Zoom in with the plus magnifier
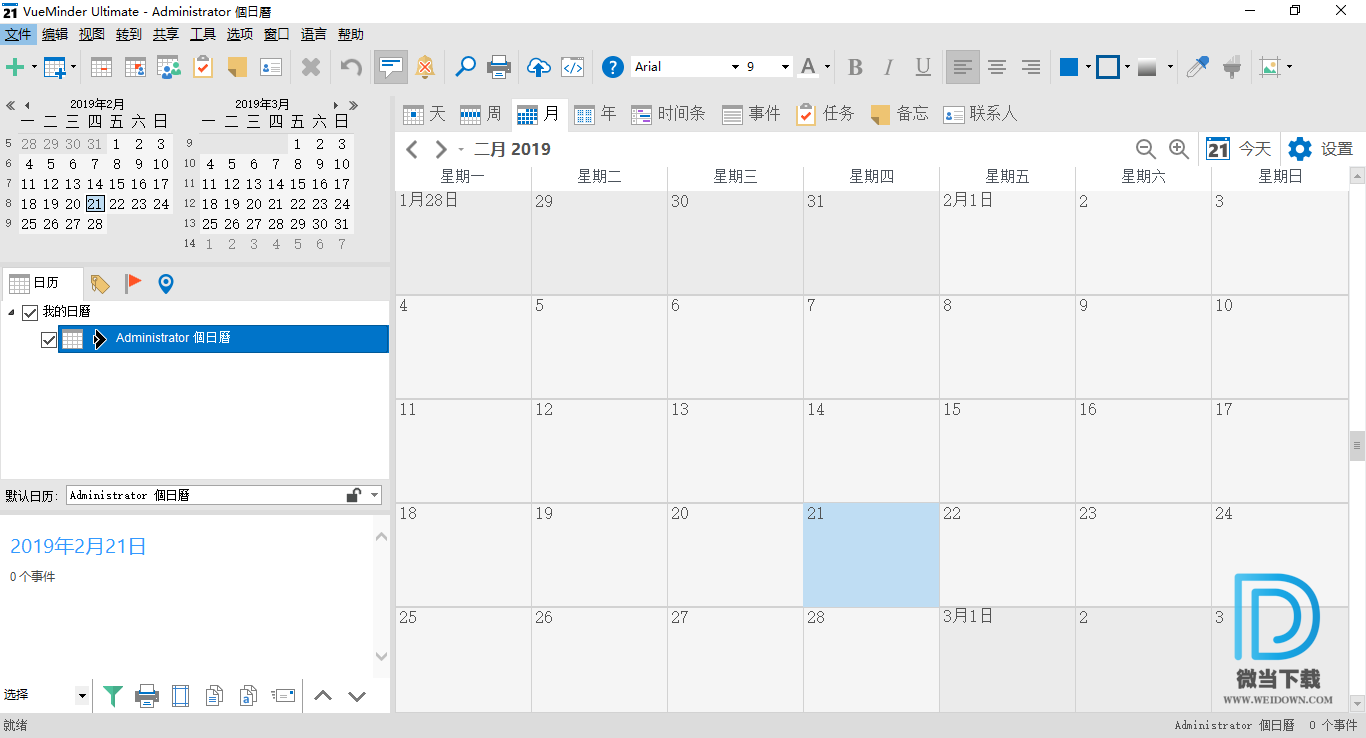Image resolution: width=1366 pixels, height=738 pixels. click(1179, 149)
